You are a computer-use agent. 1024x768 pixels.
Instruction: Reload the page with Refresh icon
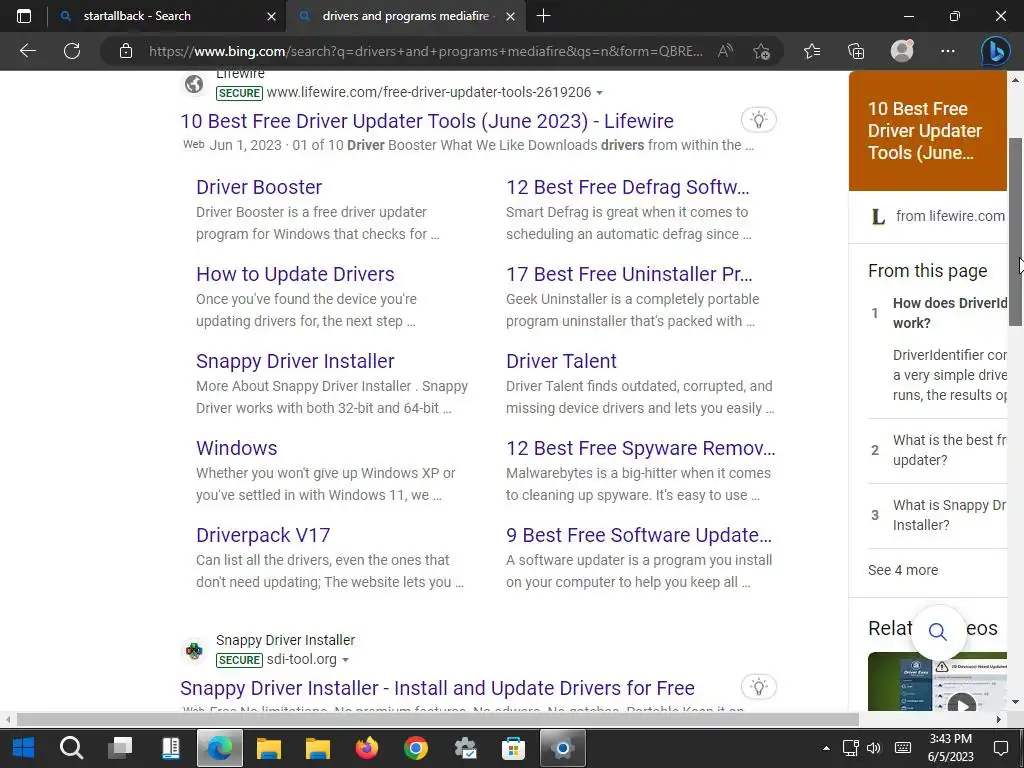point(72,51)
